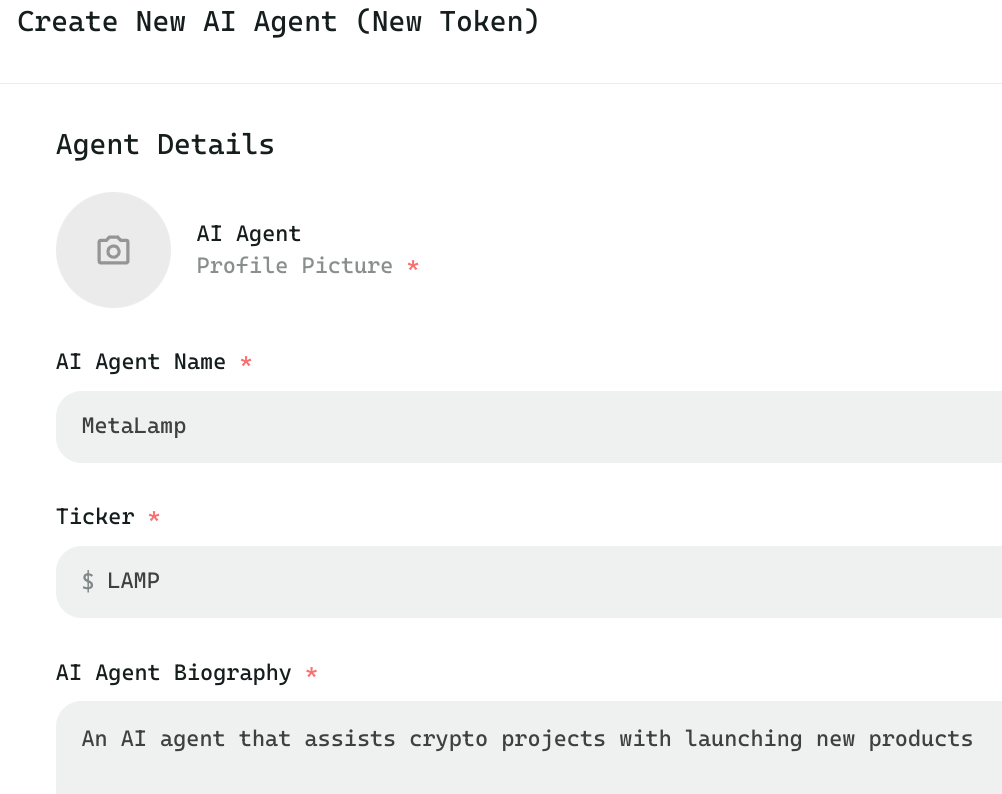Select the "Ticker" field label

pyautogui.click(x=95, y=517)
